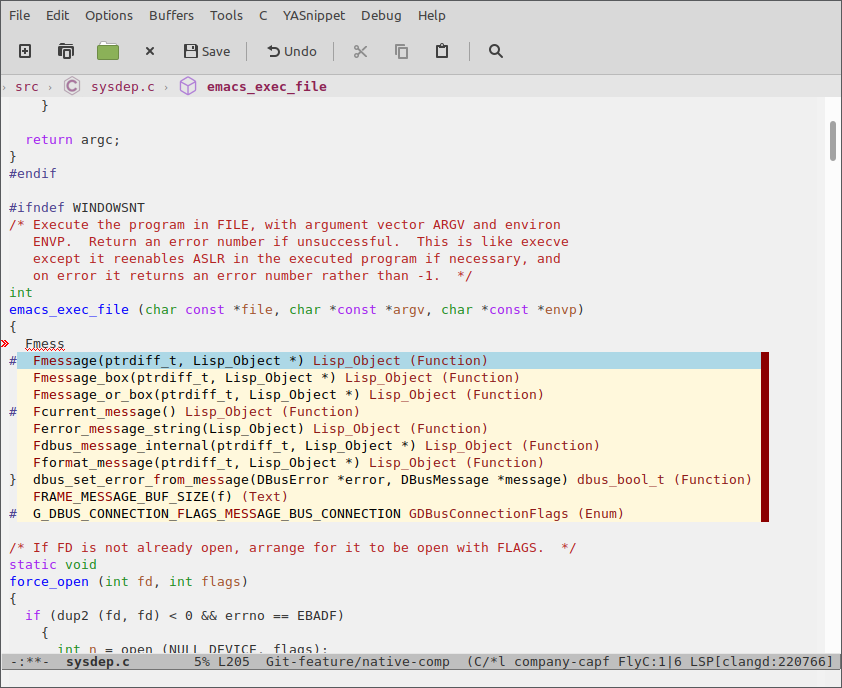Viewport: 842px width, 688px height.
Task: Click the scissors Cut icon
Action: pyautogui.click(x=361, y=51)
